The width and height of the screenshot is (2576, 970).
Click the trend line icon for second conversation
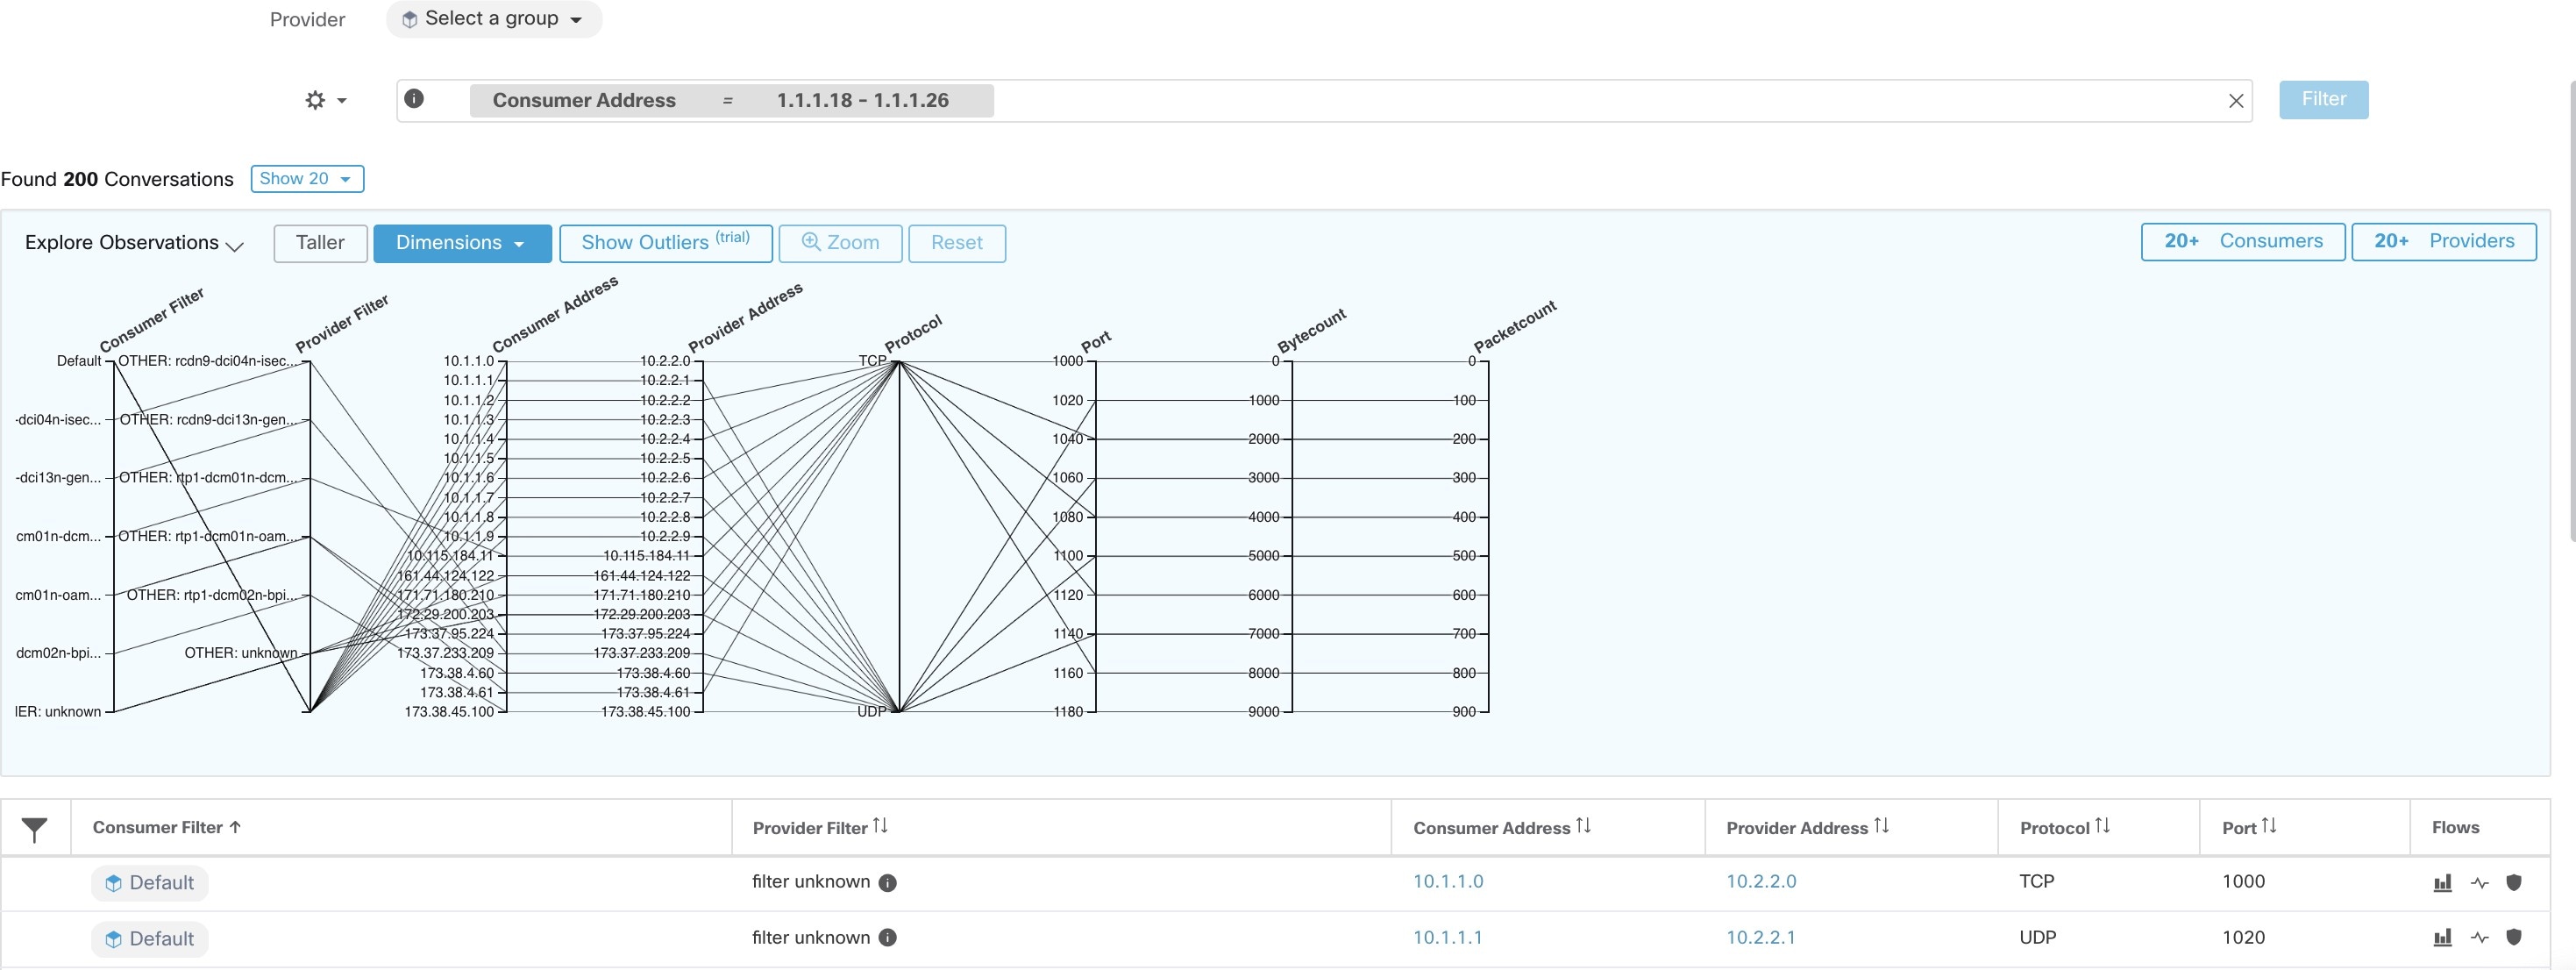click(x=2479, y=938)
